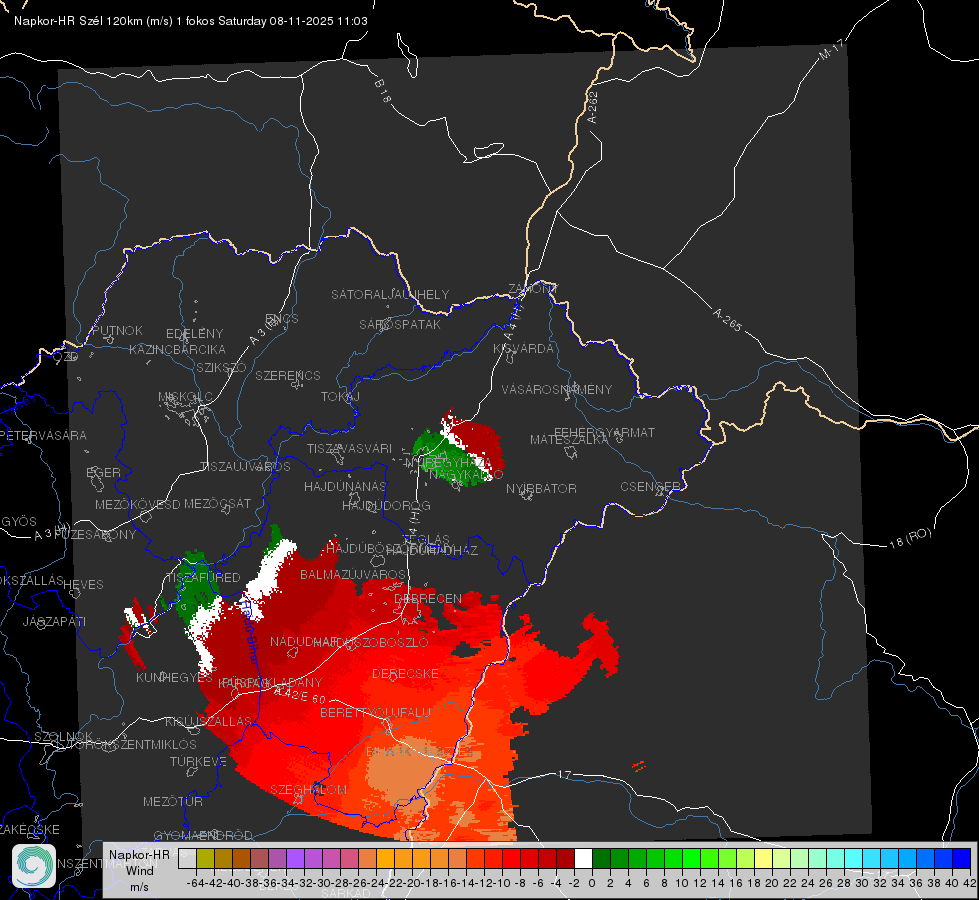The image size is (979, 900).
Task: Click the PUTNOK city label
Action: click(x=117, y=330)
